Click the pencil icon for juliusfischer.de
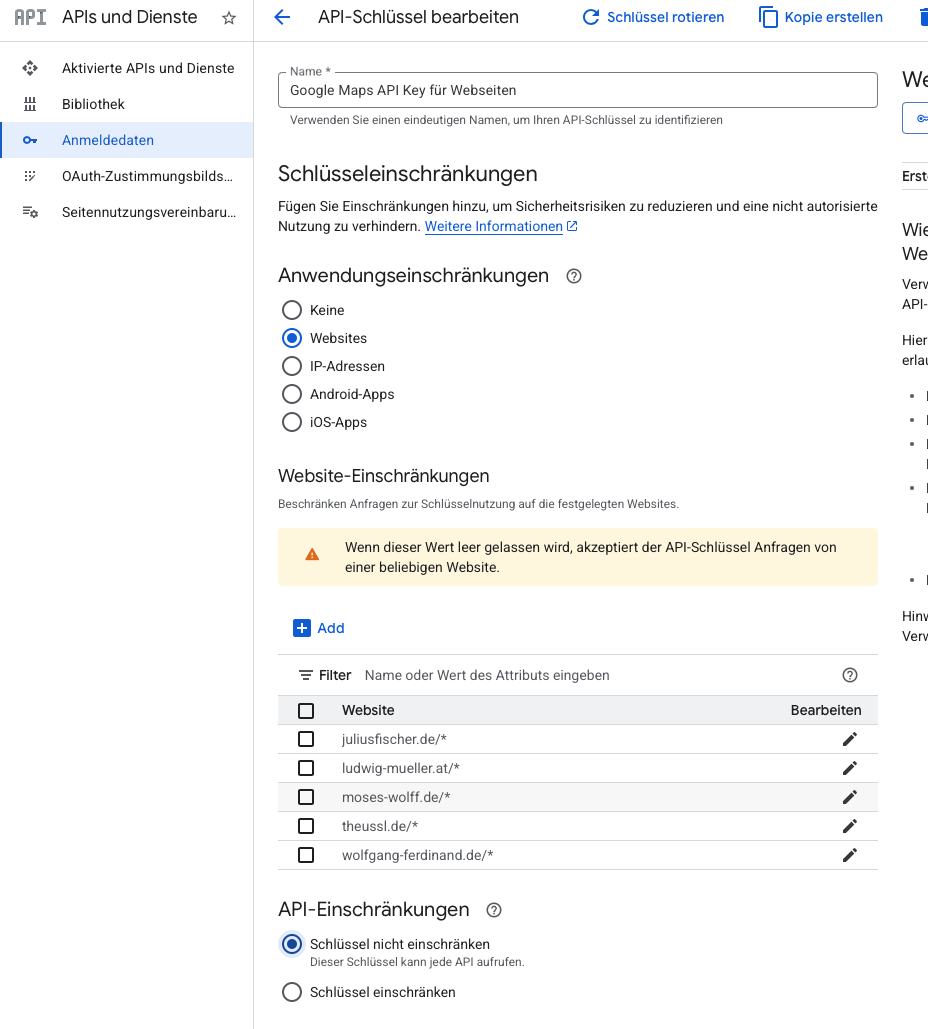The image size is (928, 1029). tap(849, 739)
